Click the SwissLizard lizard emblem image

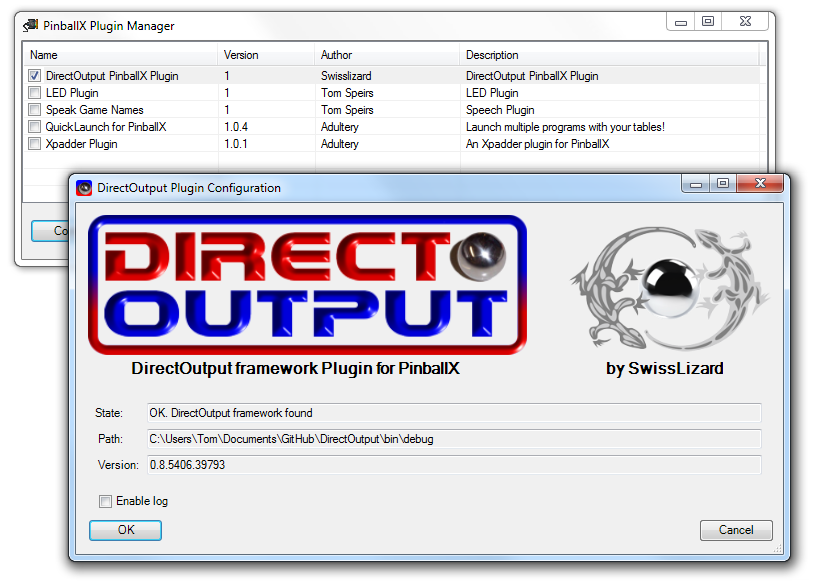click(669, 289)
